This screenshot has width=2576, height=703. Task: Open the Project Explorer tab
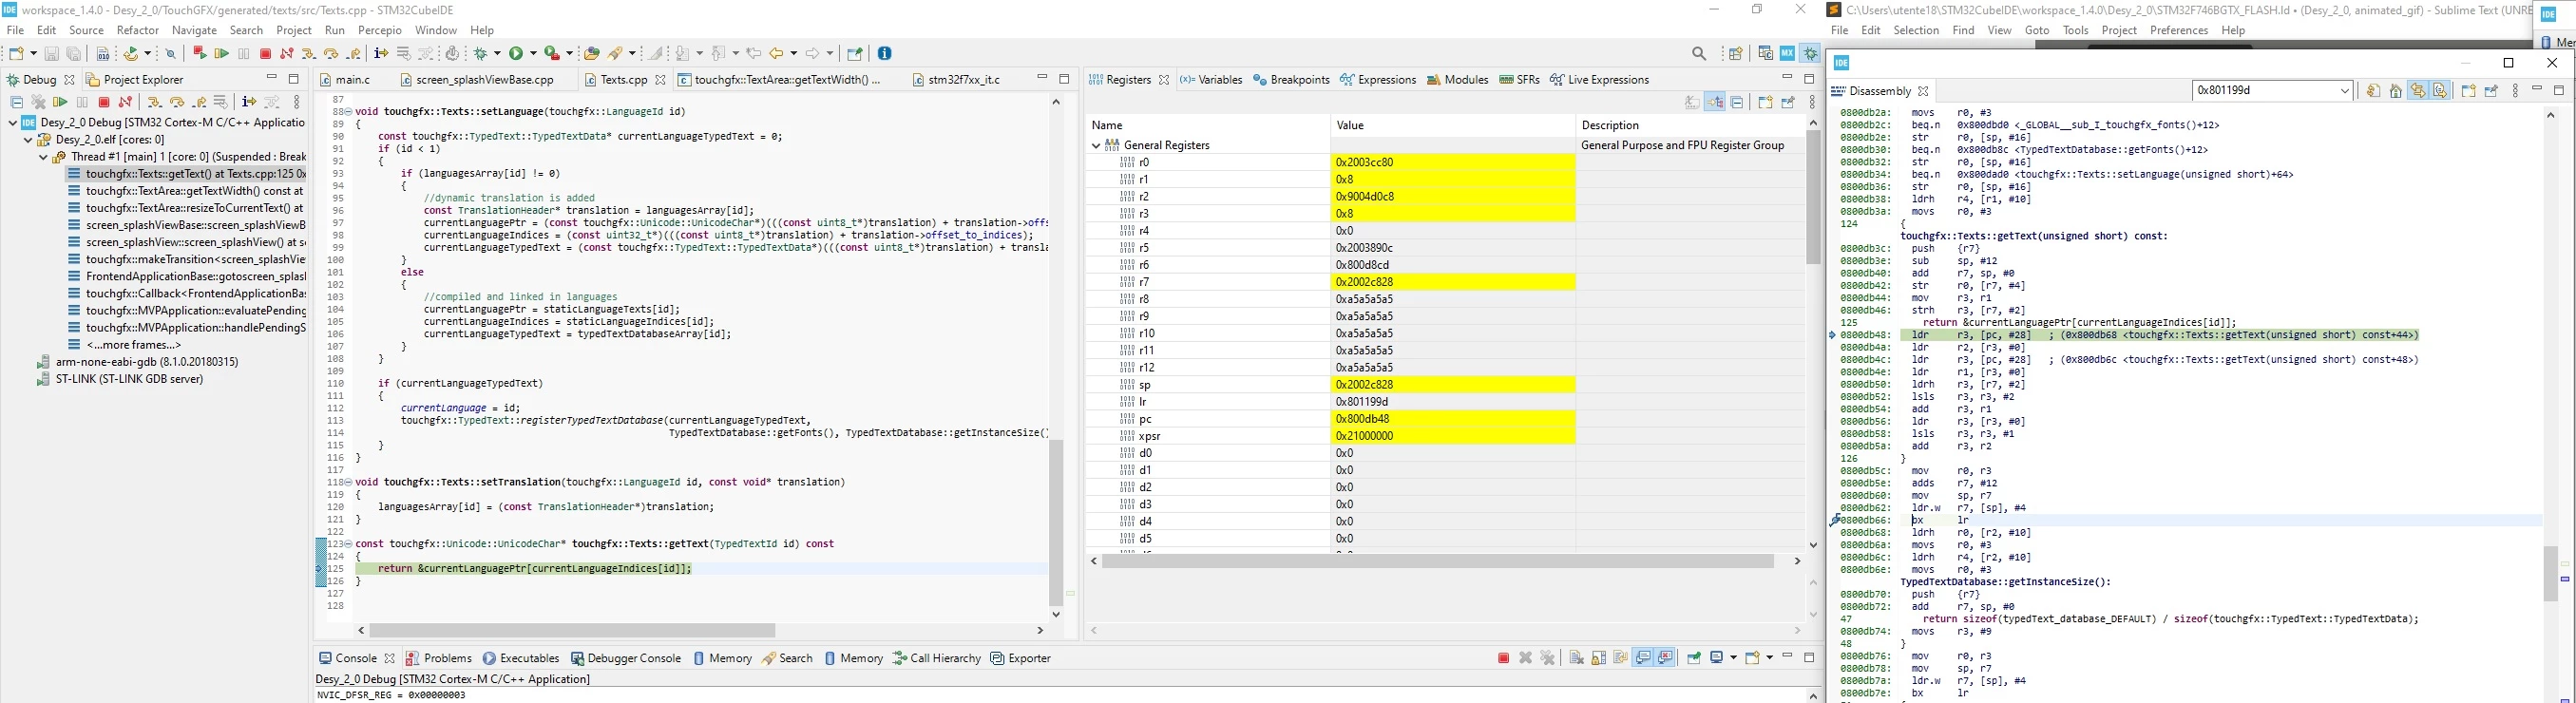click(135, 80)
